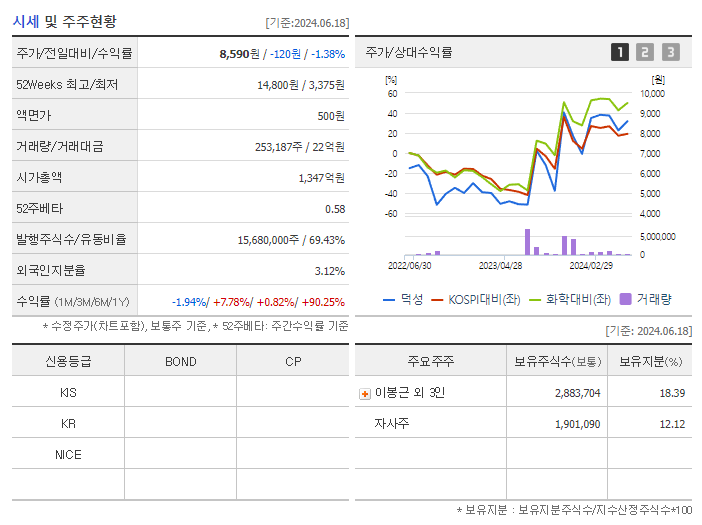Switch to chart tab 2
This screenshot has height=525, width=702.
pos(645,52)
